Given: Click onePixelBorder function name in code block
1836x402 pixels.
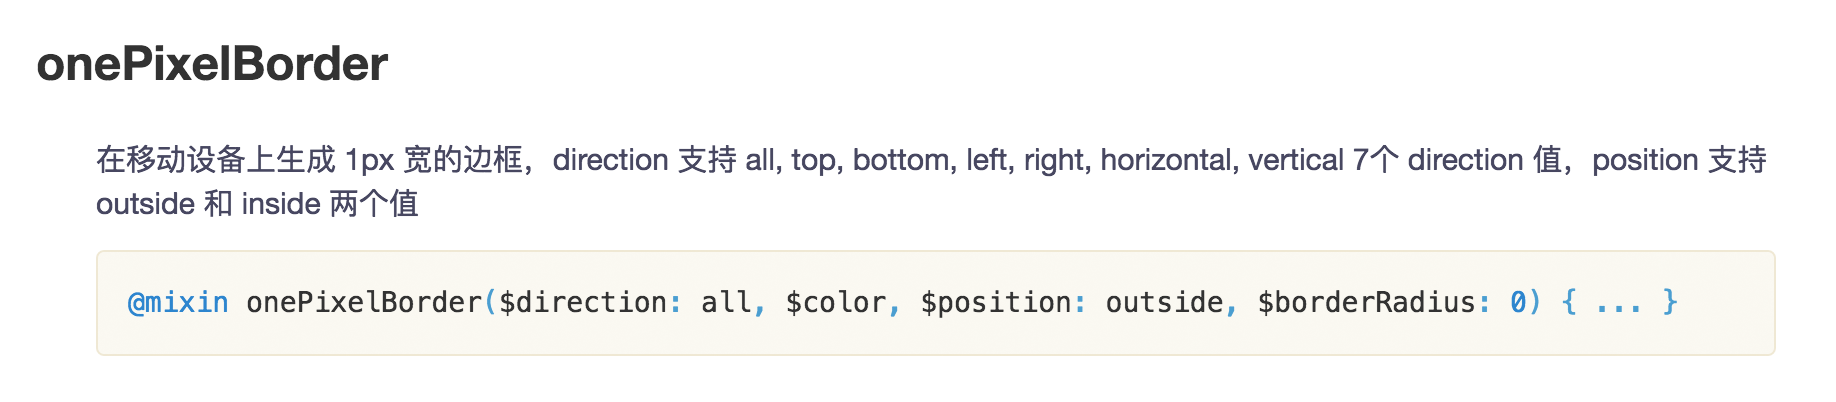Looking at the screenshot, I should 364,302.
